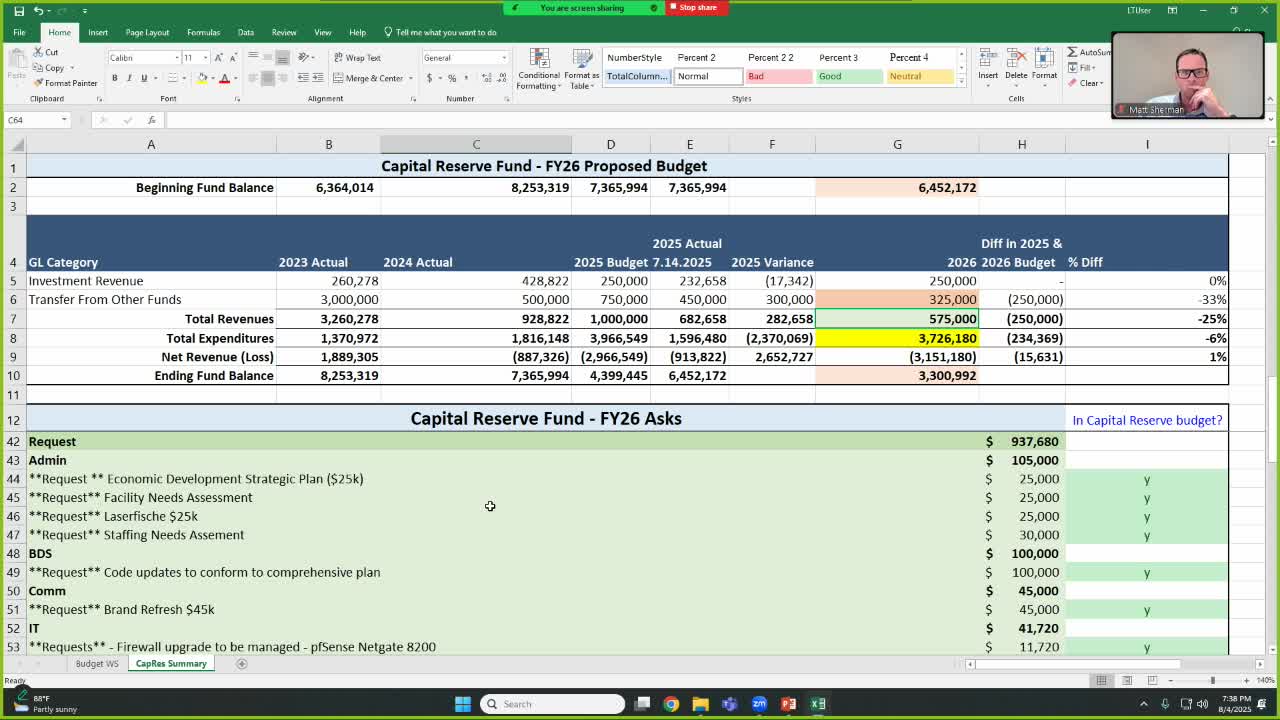Toggle Middle Align icon
The height and width of the screenshot is (720, 1280).
[x=268, y=58]
